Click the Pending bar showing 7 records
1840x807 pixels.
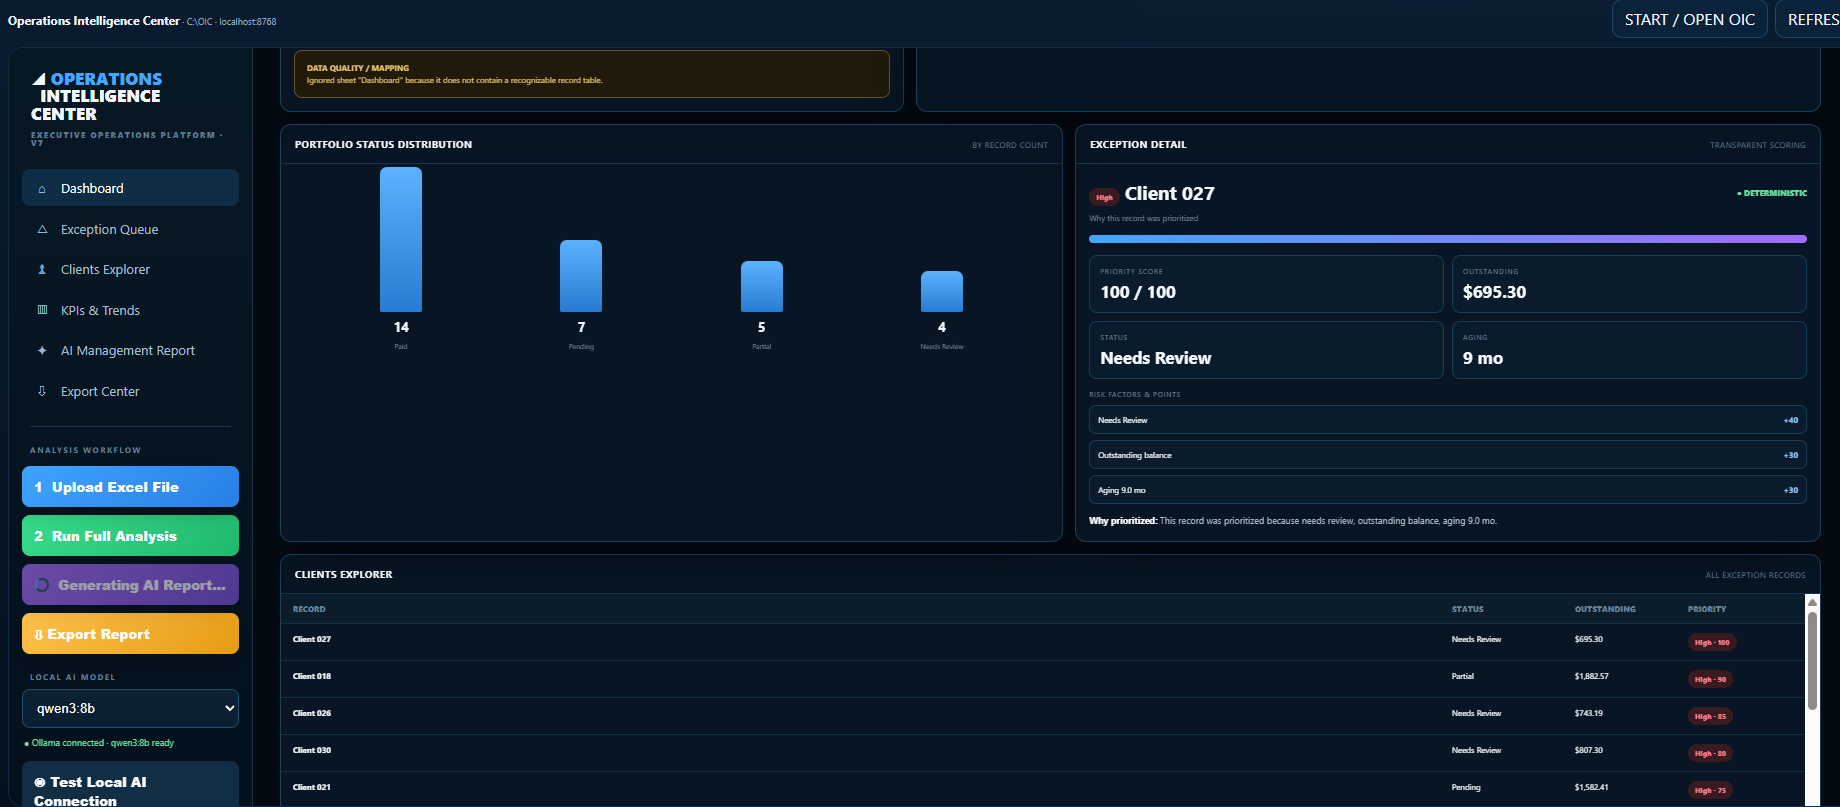pos(581,276)
